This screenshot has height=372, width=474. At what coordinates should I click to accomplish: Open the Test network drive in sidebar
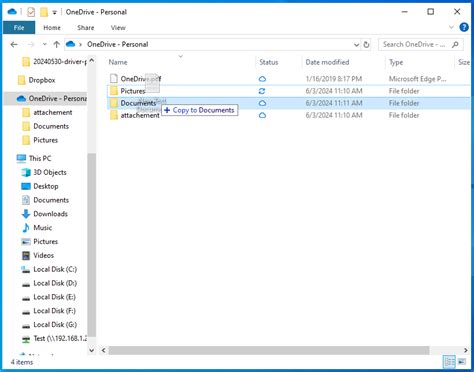(x=54, y=338)
